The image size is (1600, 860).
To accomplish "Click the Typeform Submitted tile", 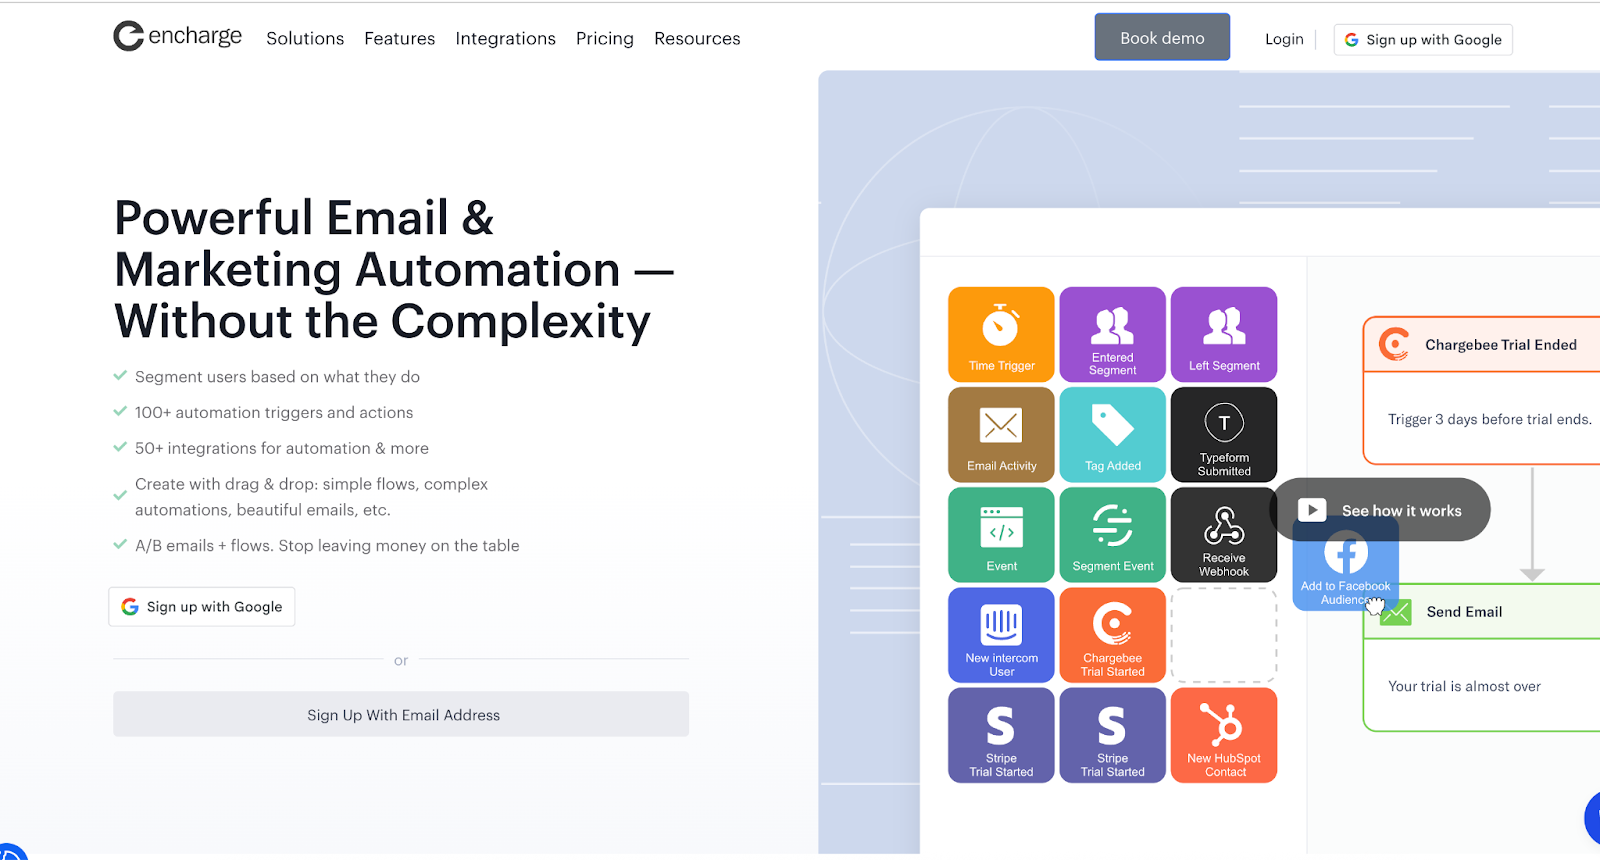I will (x=1224, y=435).
